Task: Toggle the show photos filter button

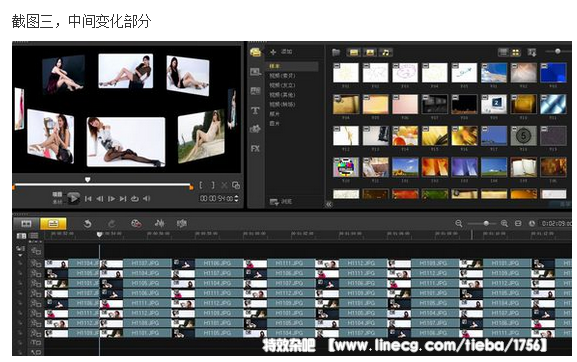Action: pyautogui.click(x=370, y=53)
